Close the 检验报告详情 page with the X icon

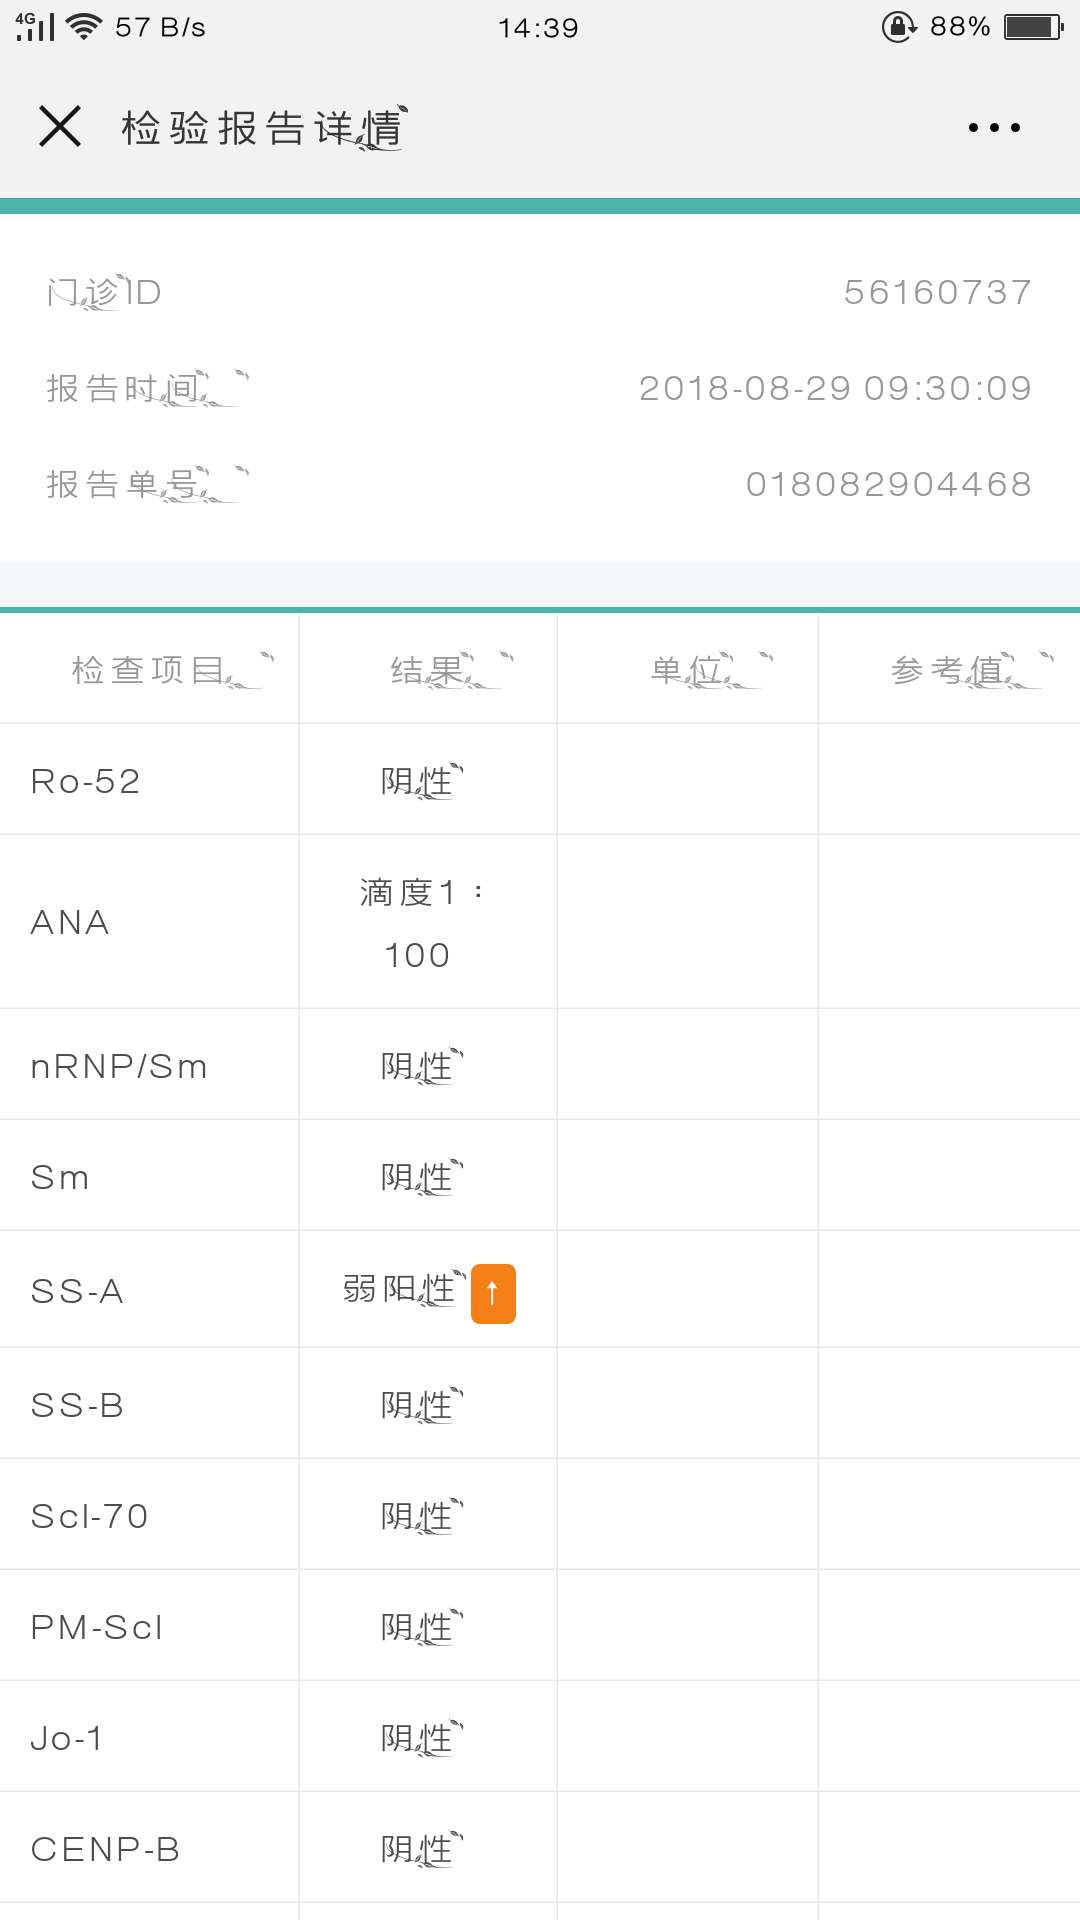[58, 126]
